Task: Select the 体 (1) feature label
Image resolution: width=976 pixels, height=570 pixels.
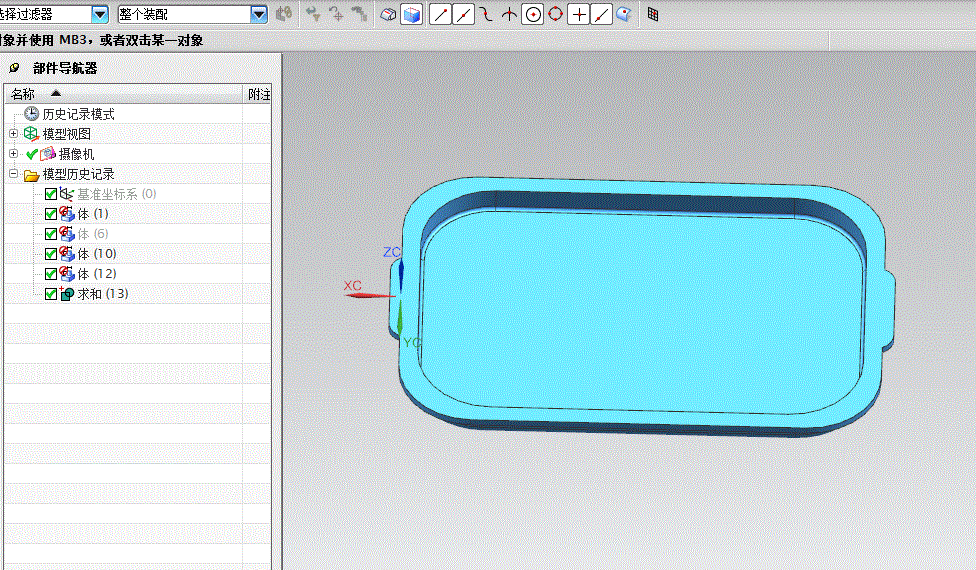Action: coord(93,214)
